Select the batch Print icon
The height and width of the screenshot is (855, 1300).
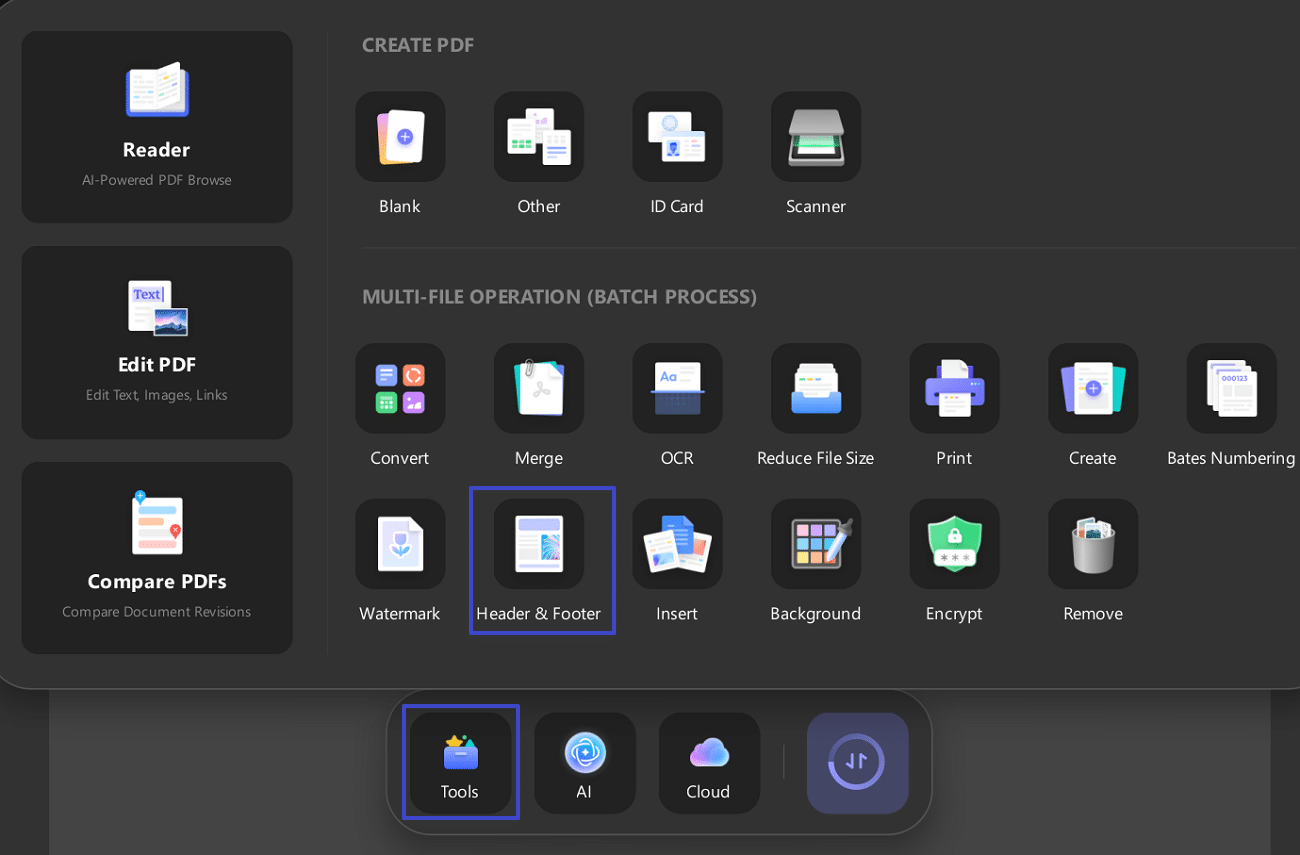click(x=954, y=389)
